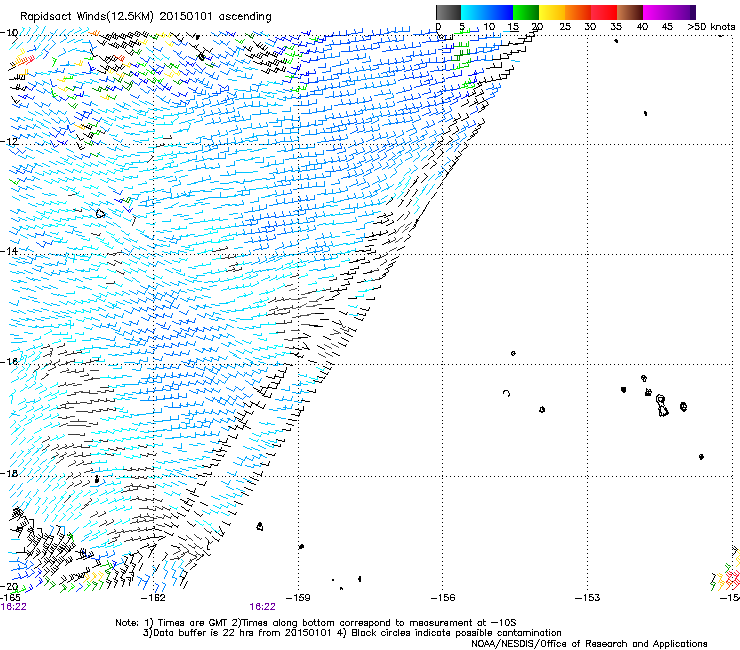Screen dimensions: 740x650
Task: Click the '-156' longitude label
Action: (x=443, y=598)
